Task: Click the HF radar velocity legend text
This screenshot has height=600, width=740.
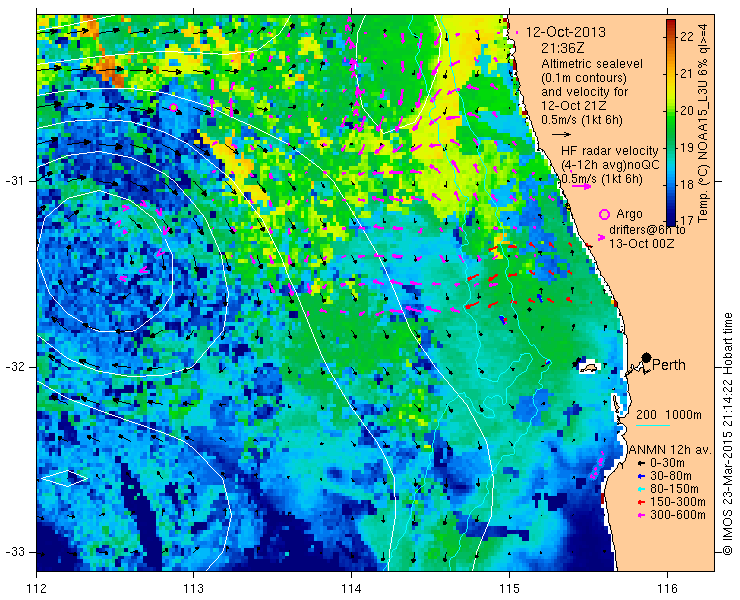Action: click(609, 151)
